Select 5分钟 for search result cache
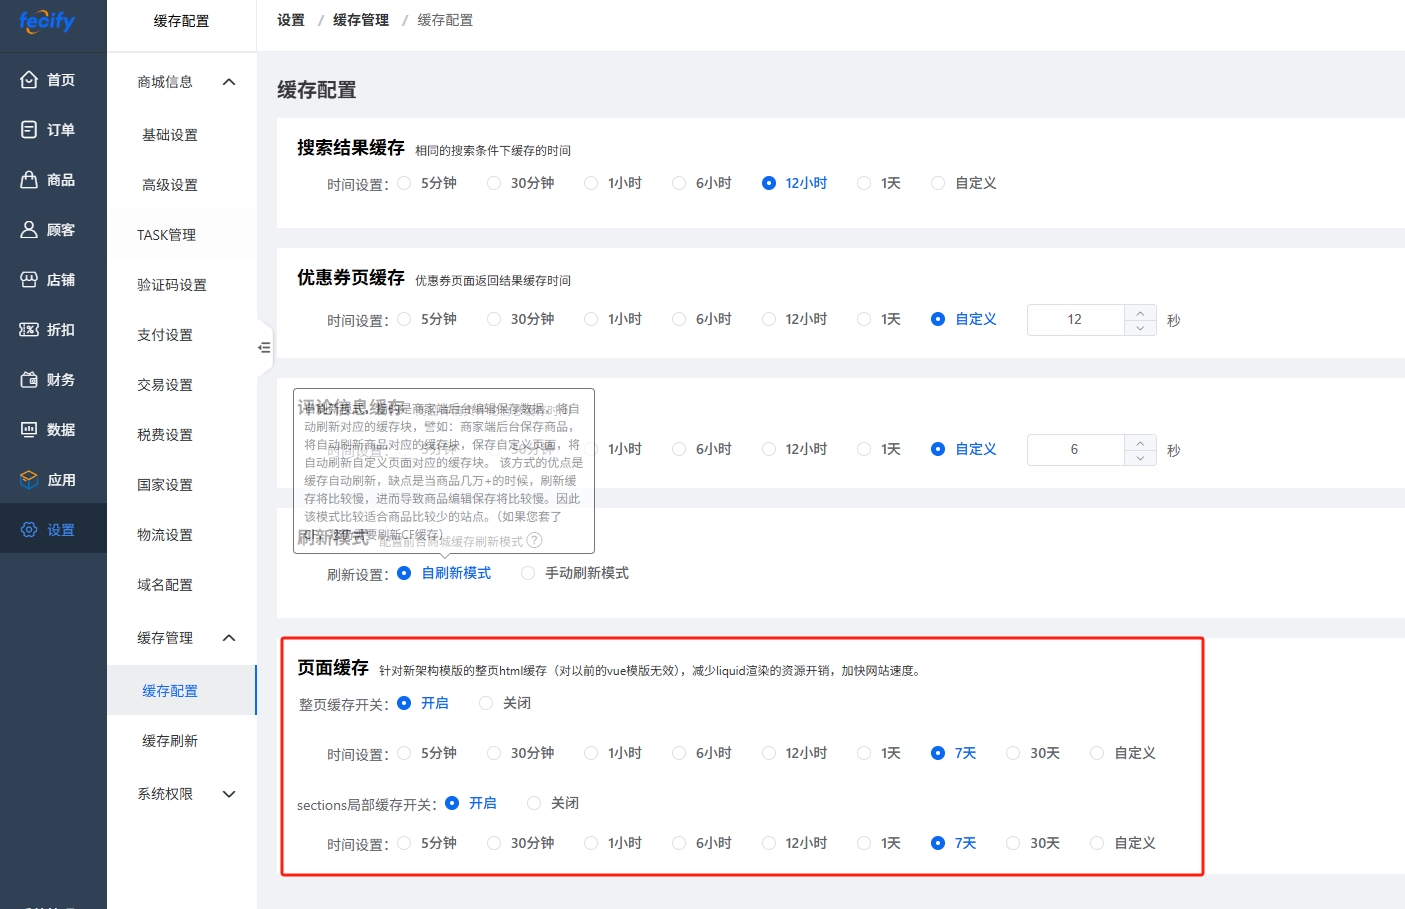1405x909 pixels. pos(404,183)
